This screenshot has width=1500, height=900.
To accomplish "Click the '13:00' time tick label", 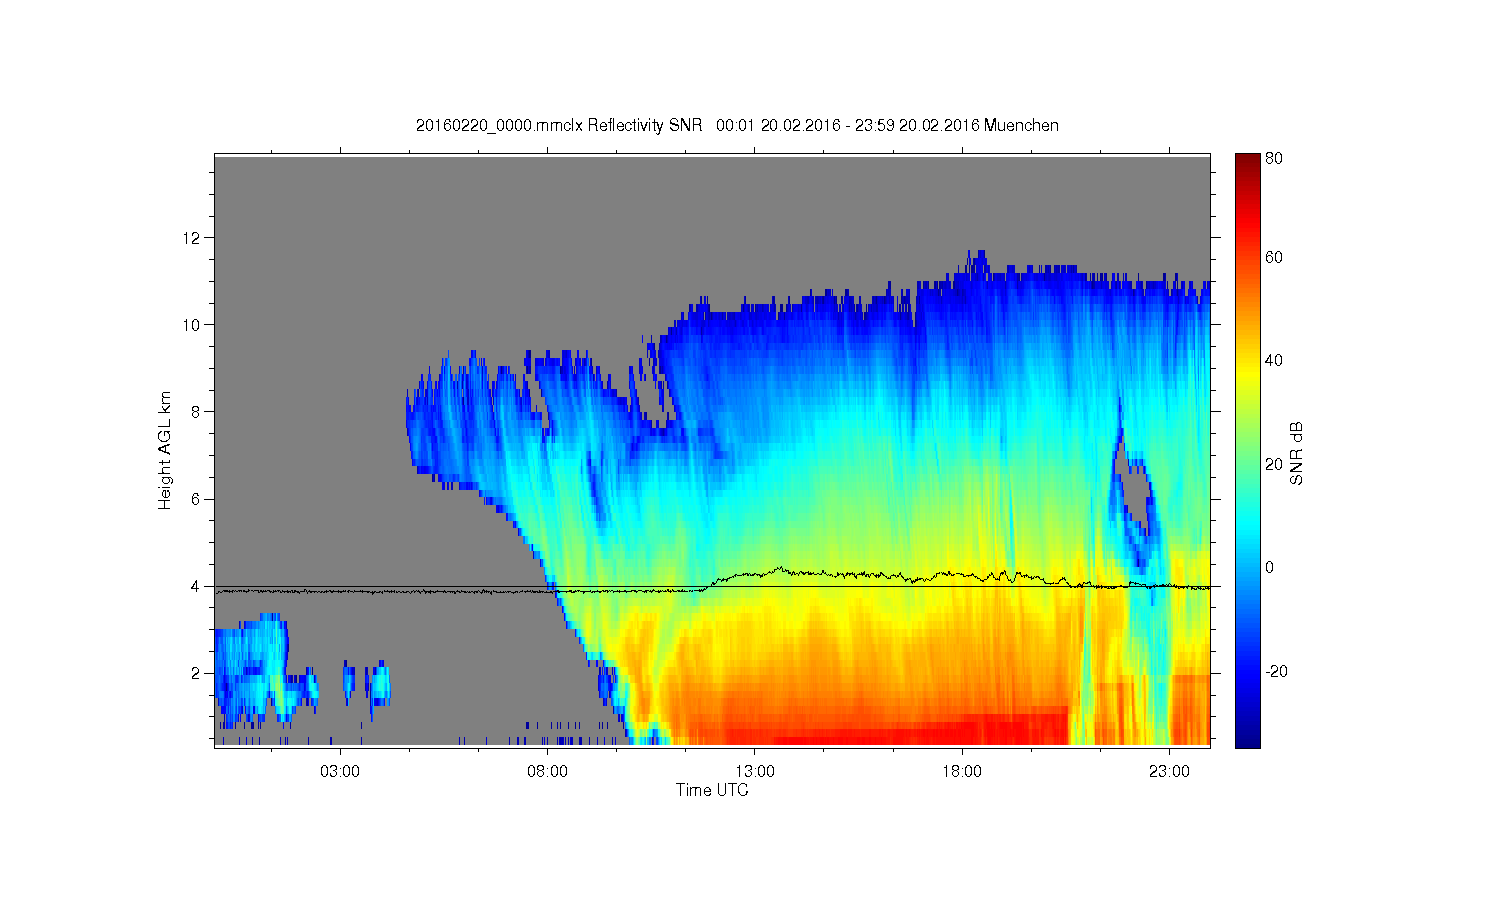I will (x=755, y=772).
